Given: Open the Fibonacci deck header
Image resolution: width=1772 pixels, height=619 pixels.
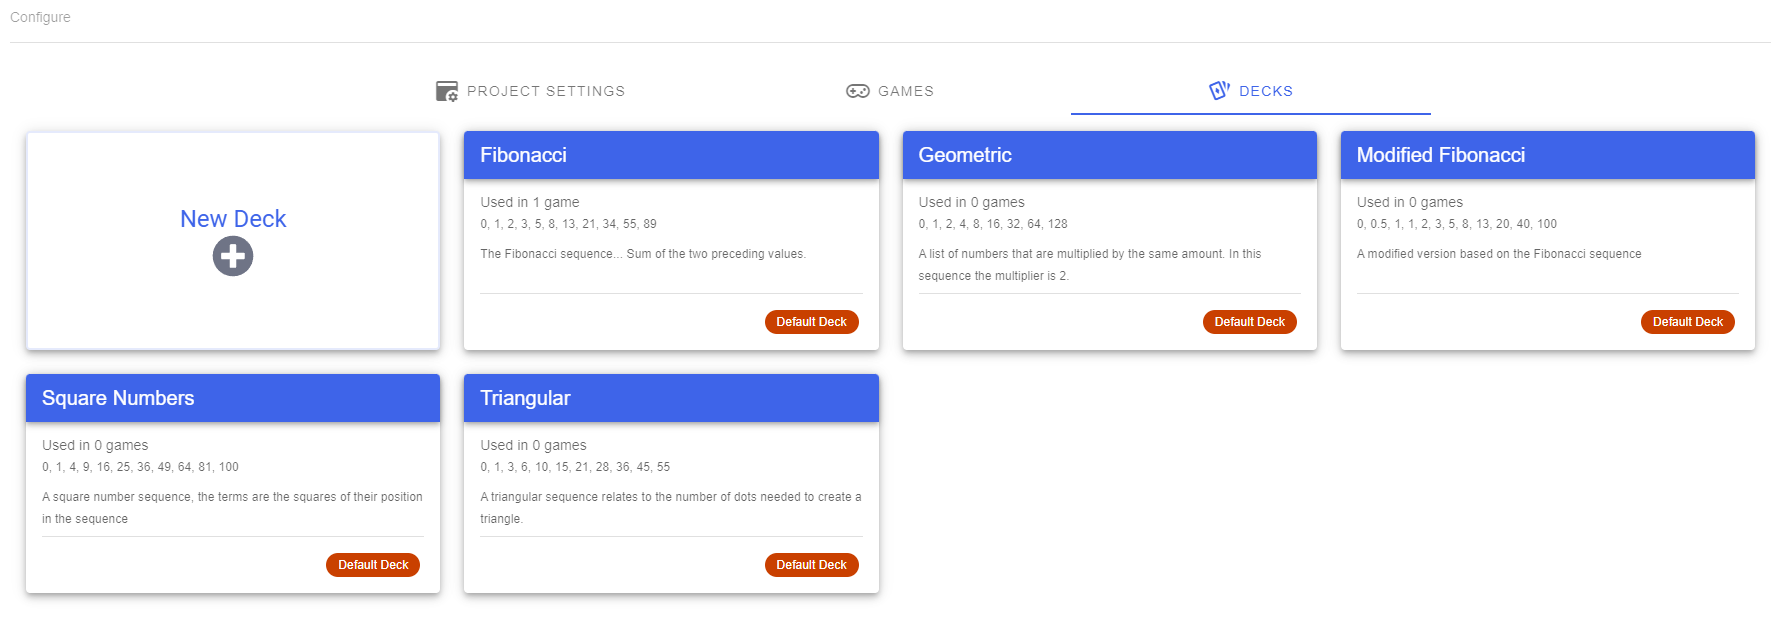Looking at the screenshot, I should [671, 155].
